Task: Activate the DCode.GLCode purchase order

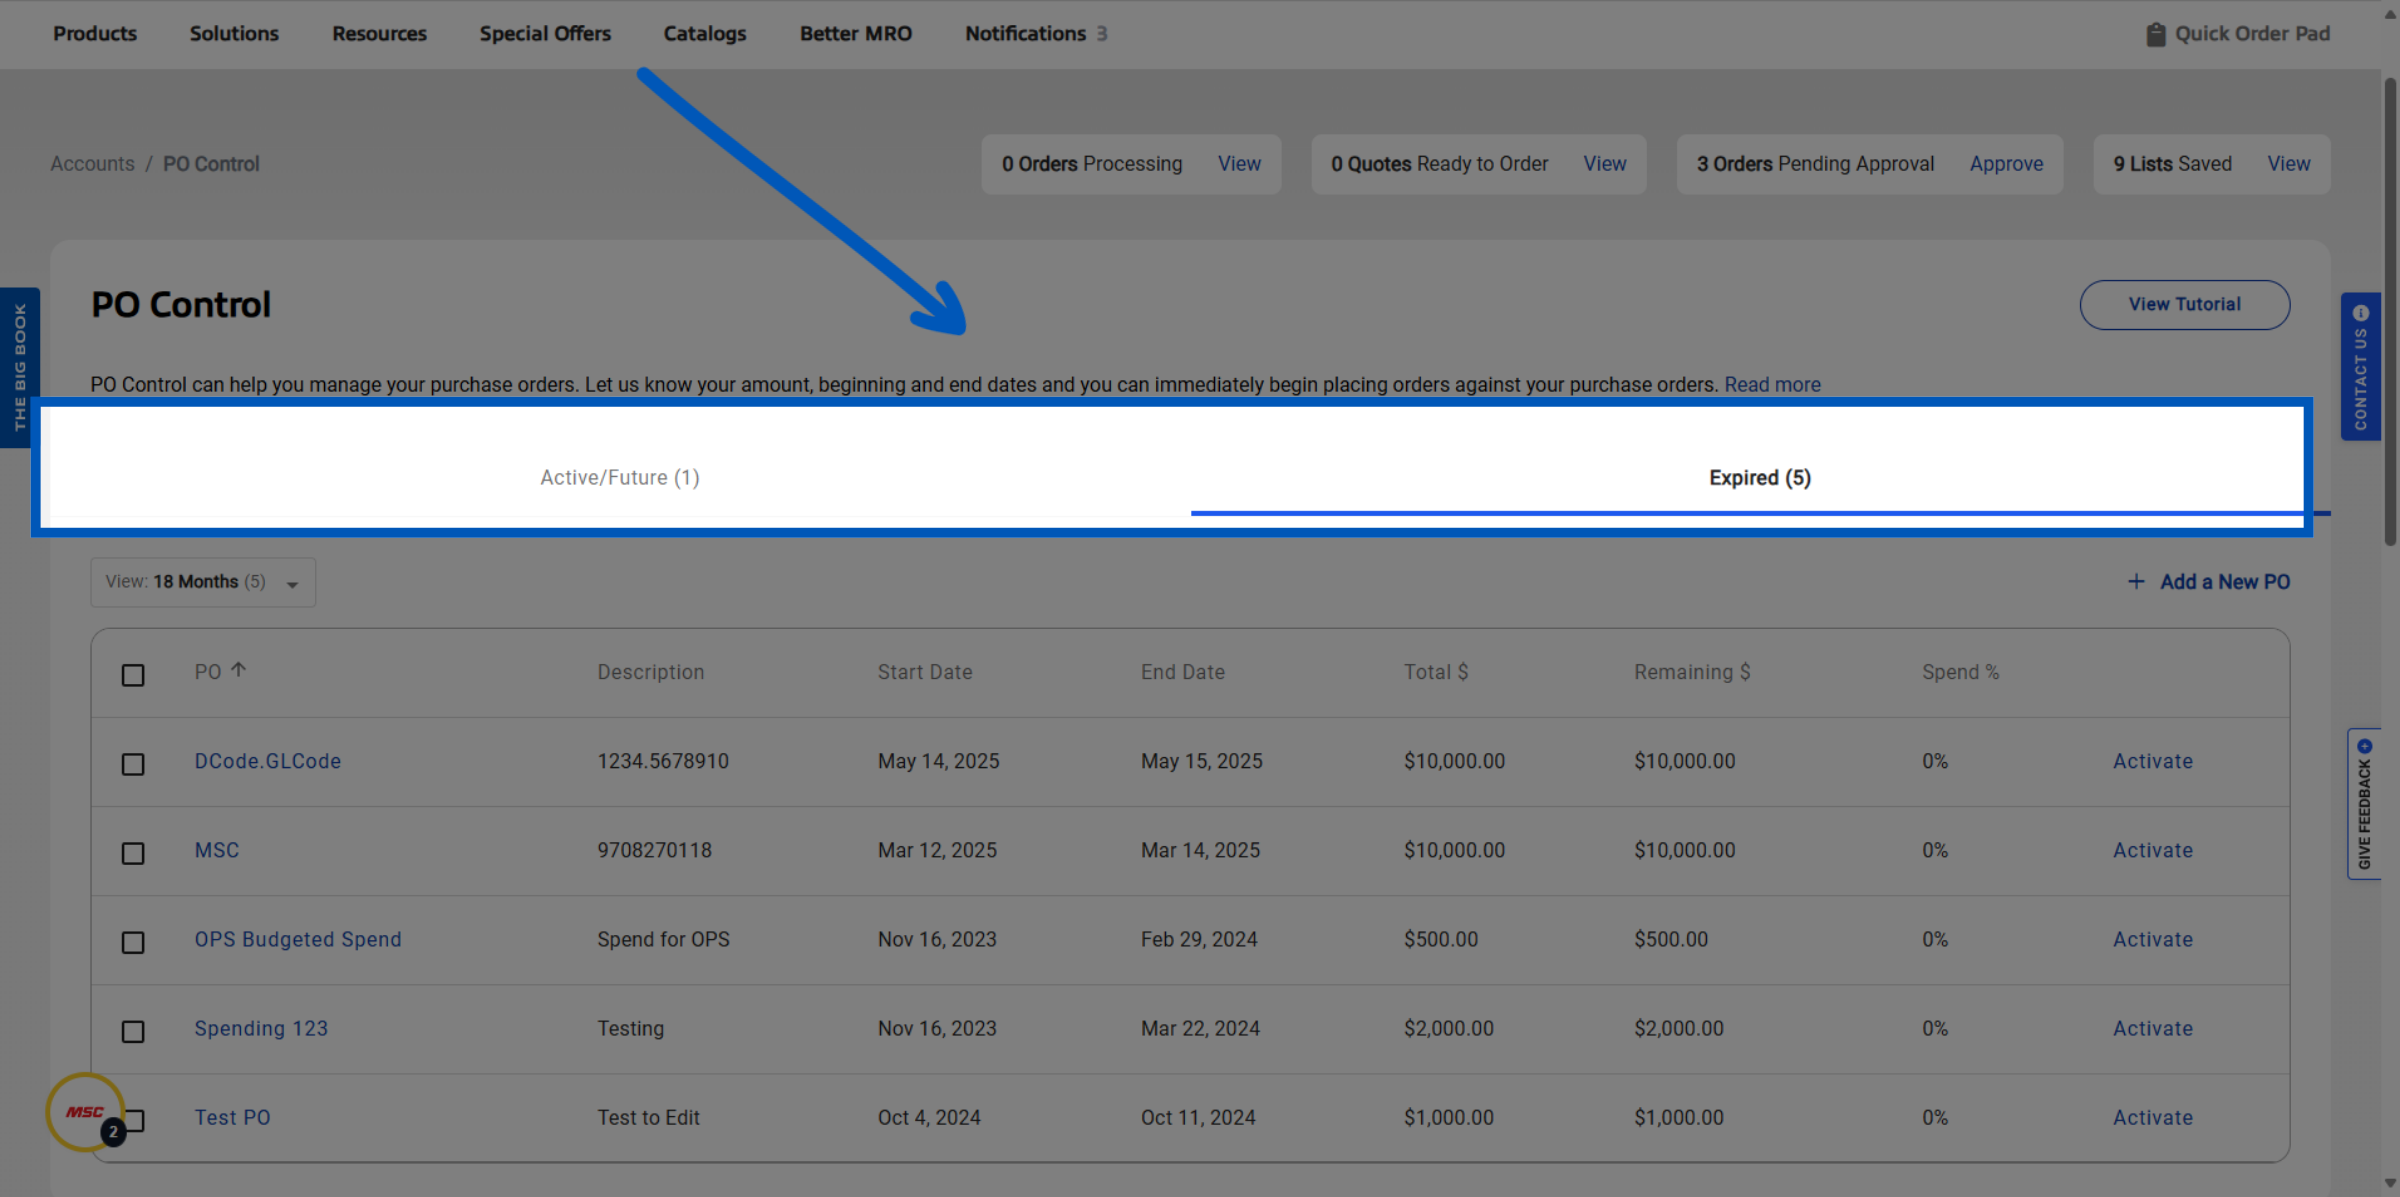Action: [2152, 761]
